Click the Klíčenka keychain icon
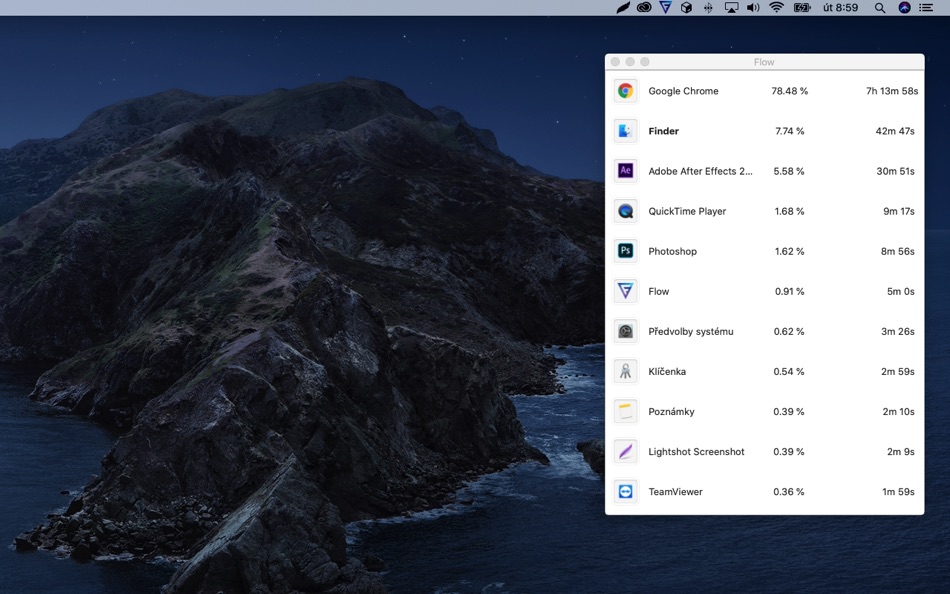 tap(625, 371)
